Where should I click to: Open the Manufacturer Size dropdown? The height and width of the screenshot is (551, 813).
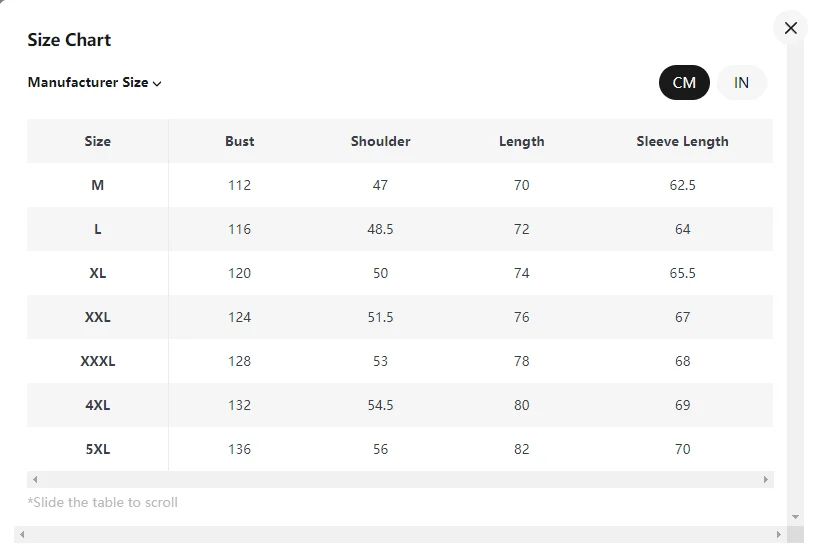[94, 82]
